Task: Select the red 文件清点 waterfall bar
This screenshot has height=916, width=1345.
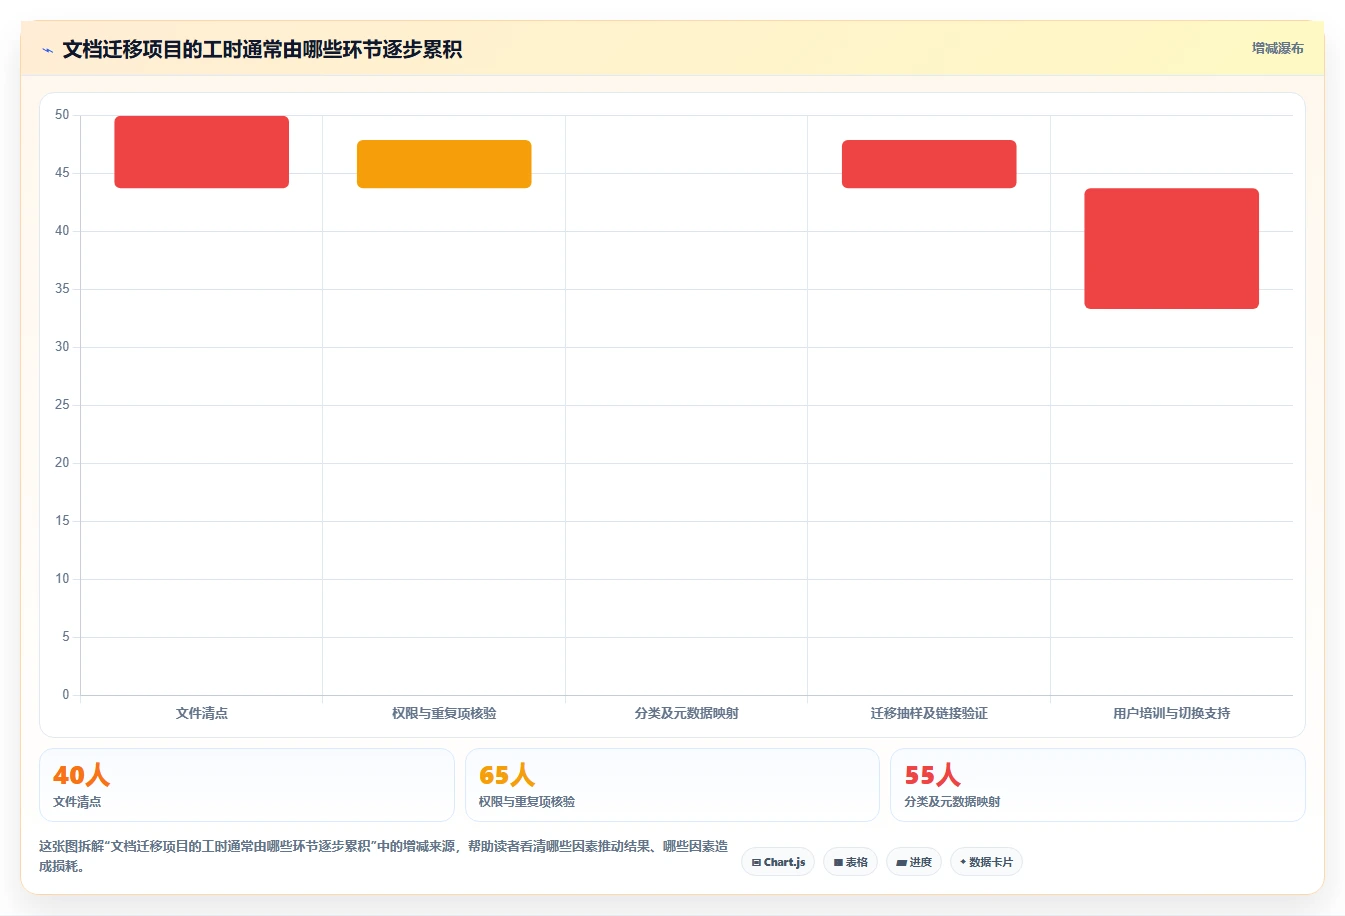Action: coord(201,152)
